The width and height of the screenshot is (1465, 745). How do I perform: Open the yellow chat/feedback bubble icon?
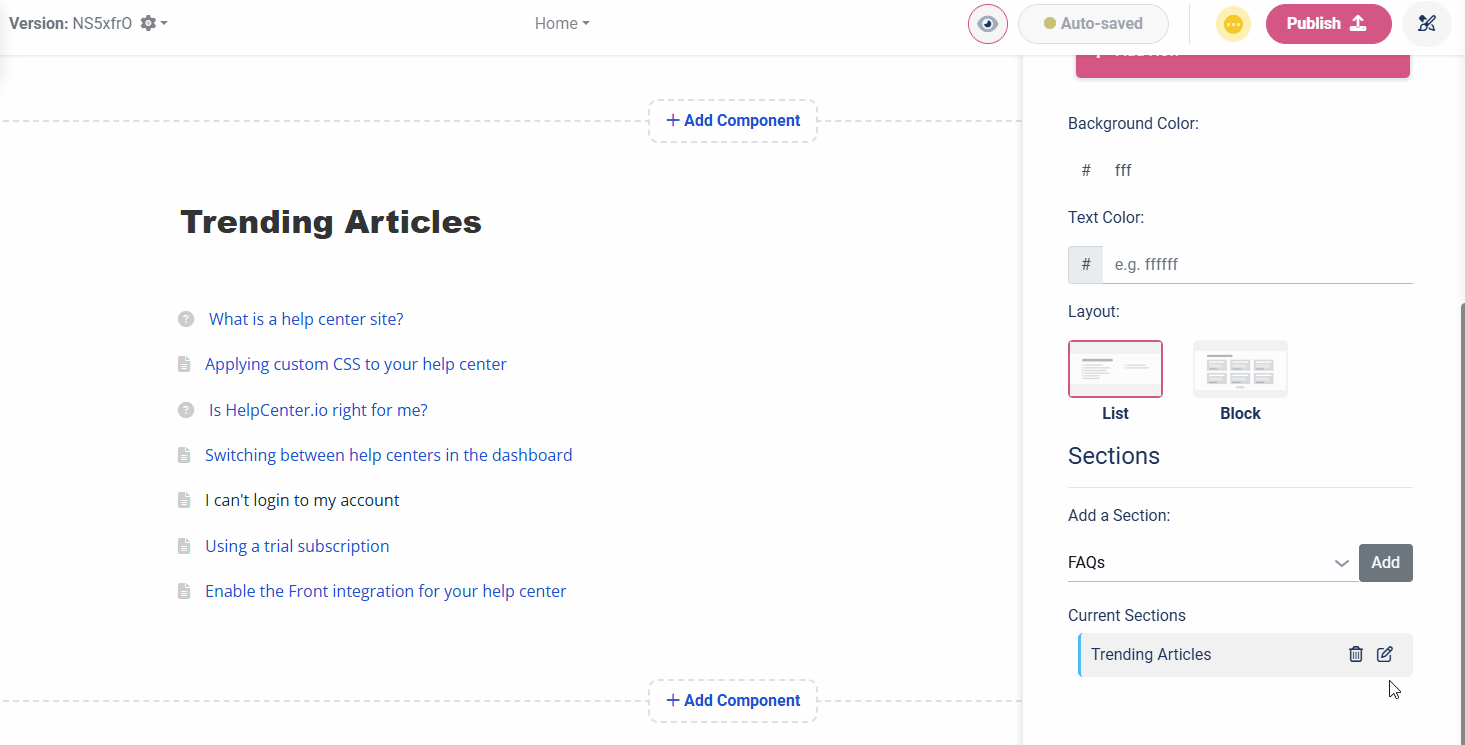(1233, 23)
